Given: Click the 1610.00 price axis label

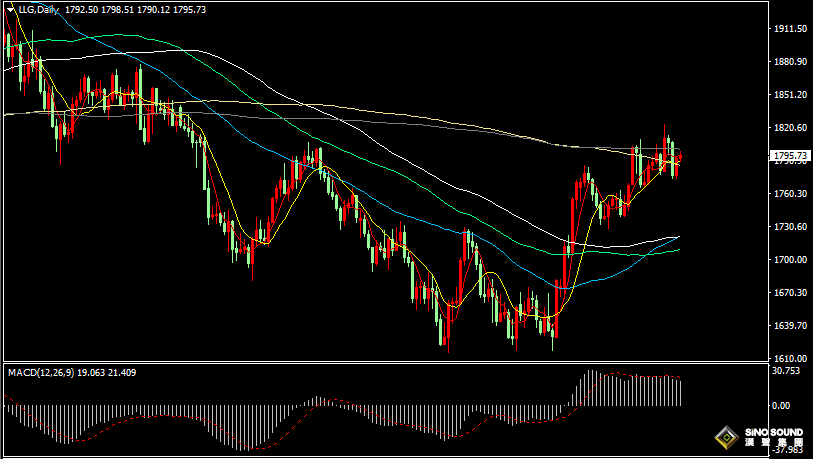Looking at the screenshot, I should (x=790, y=358).
